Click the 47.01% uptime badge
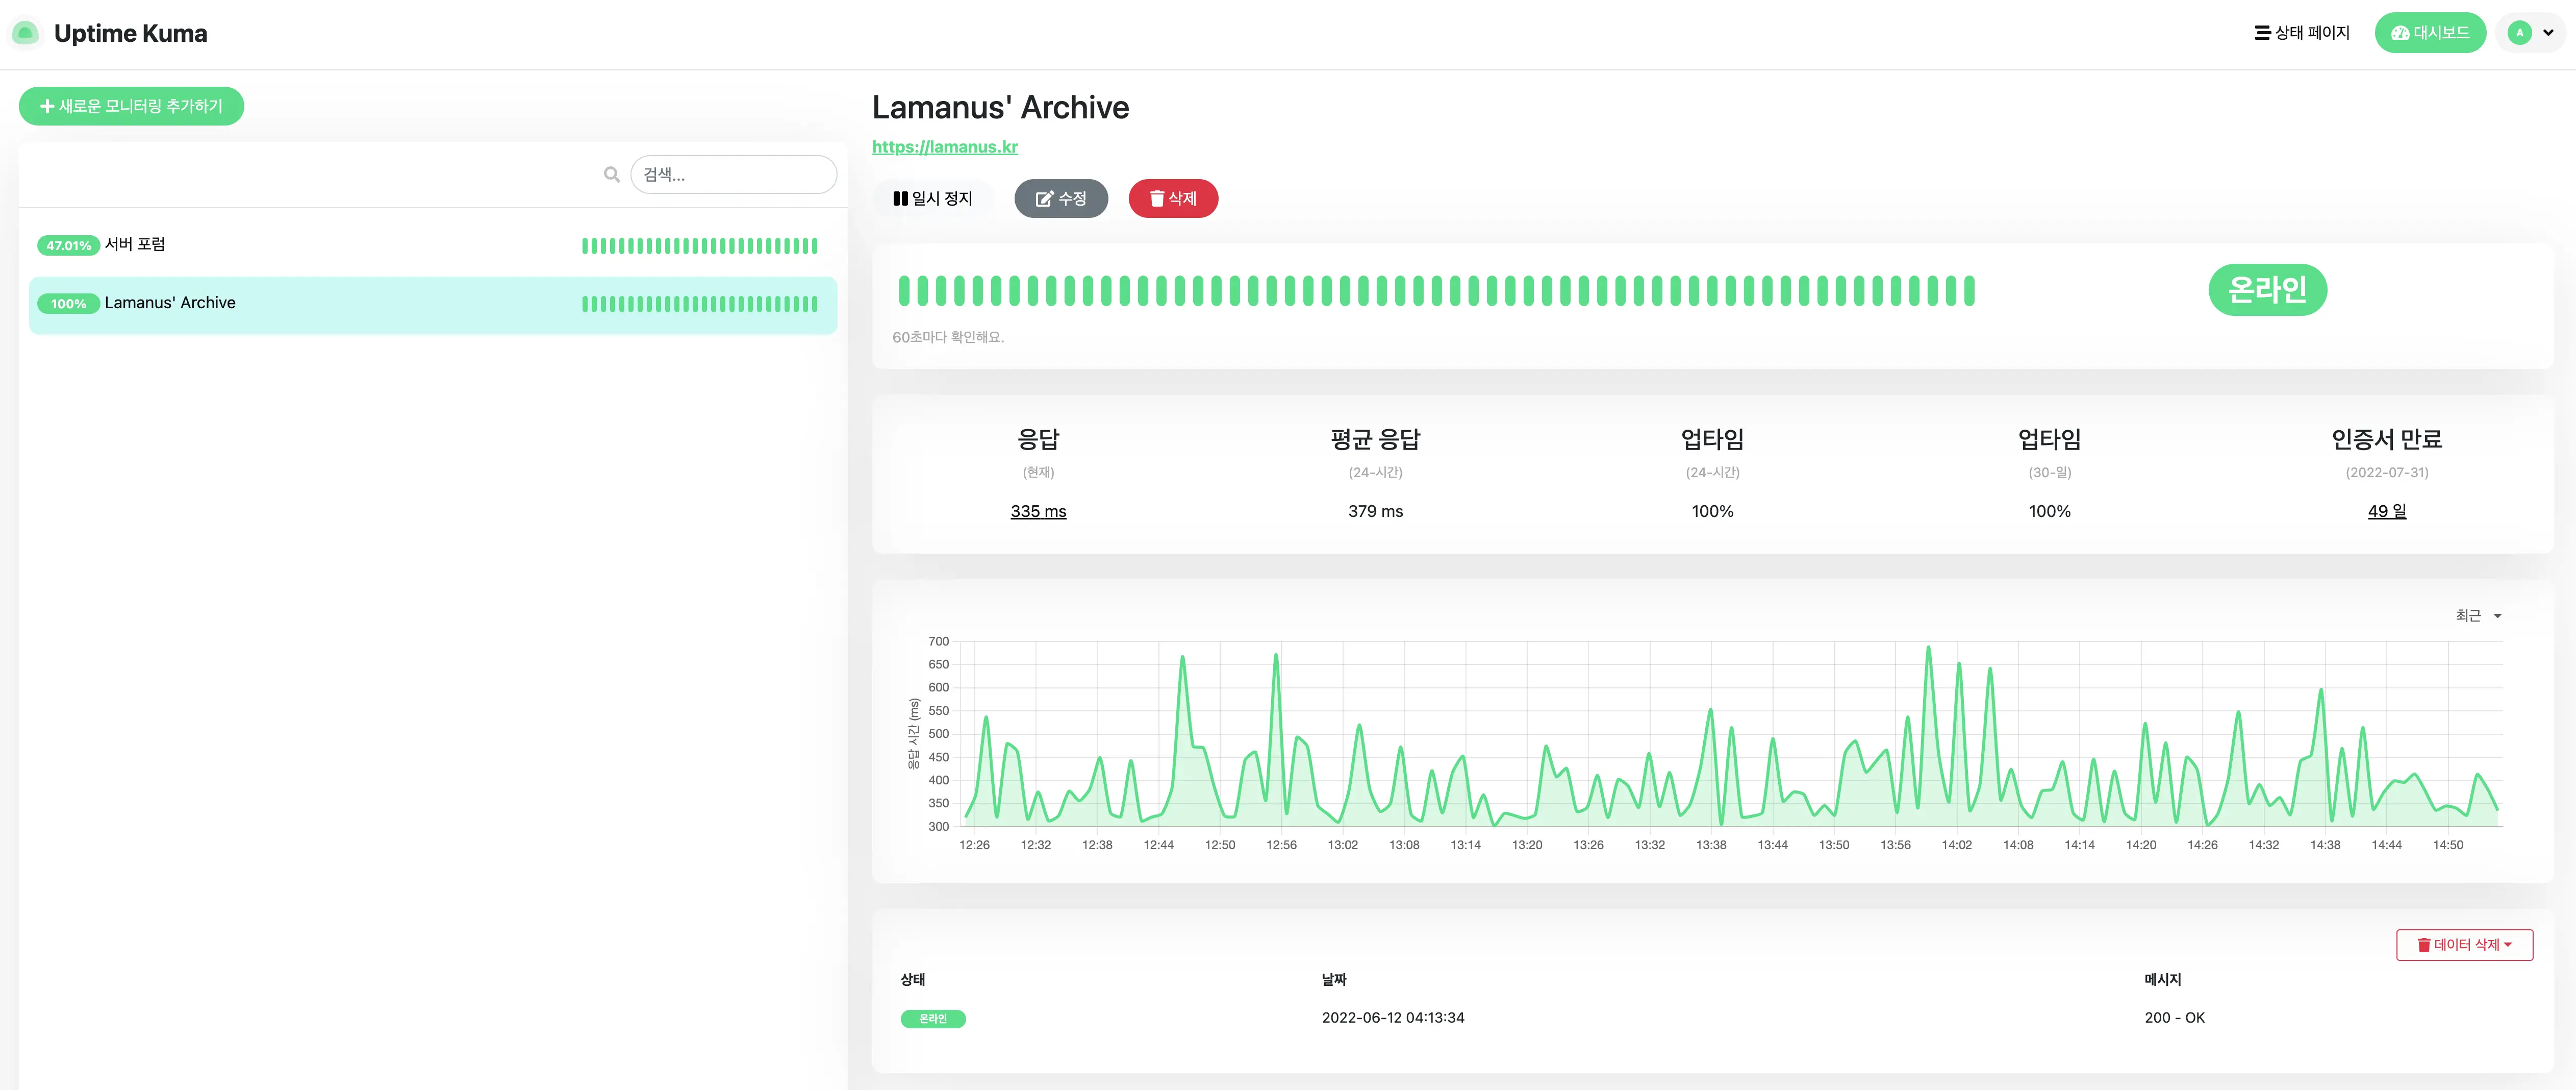This screenshot has width=2576, height=1090. pos(68,245)
